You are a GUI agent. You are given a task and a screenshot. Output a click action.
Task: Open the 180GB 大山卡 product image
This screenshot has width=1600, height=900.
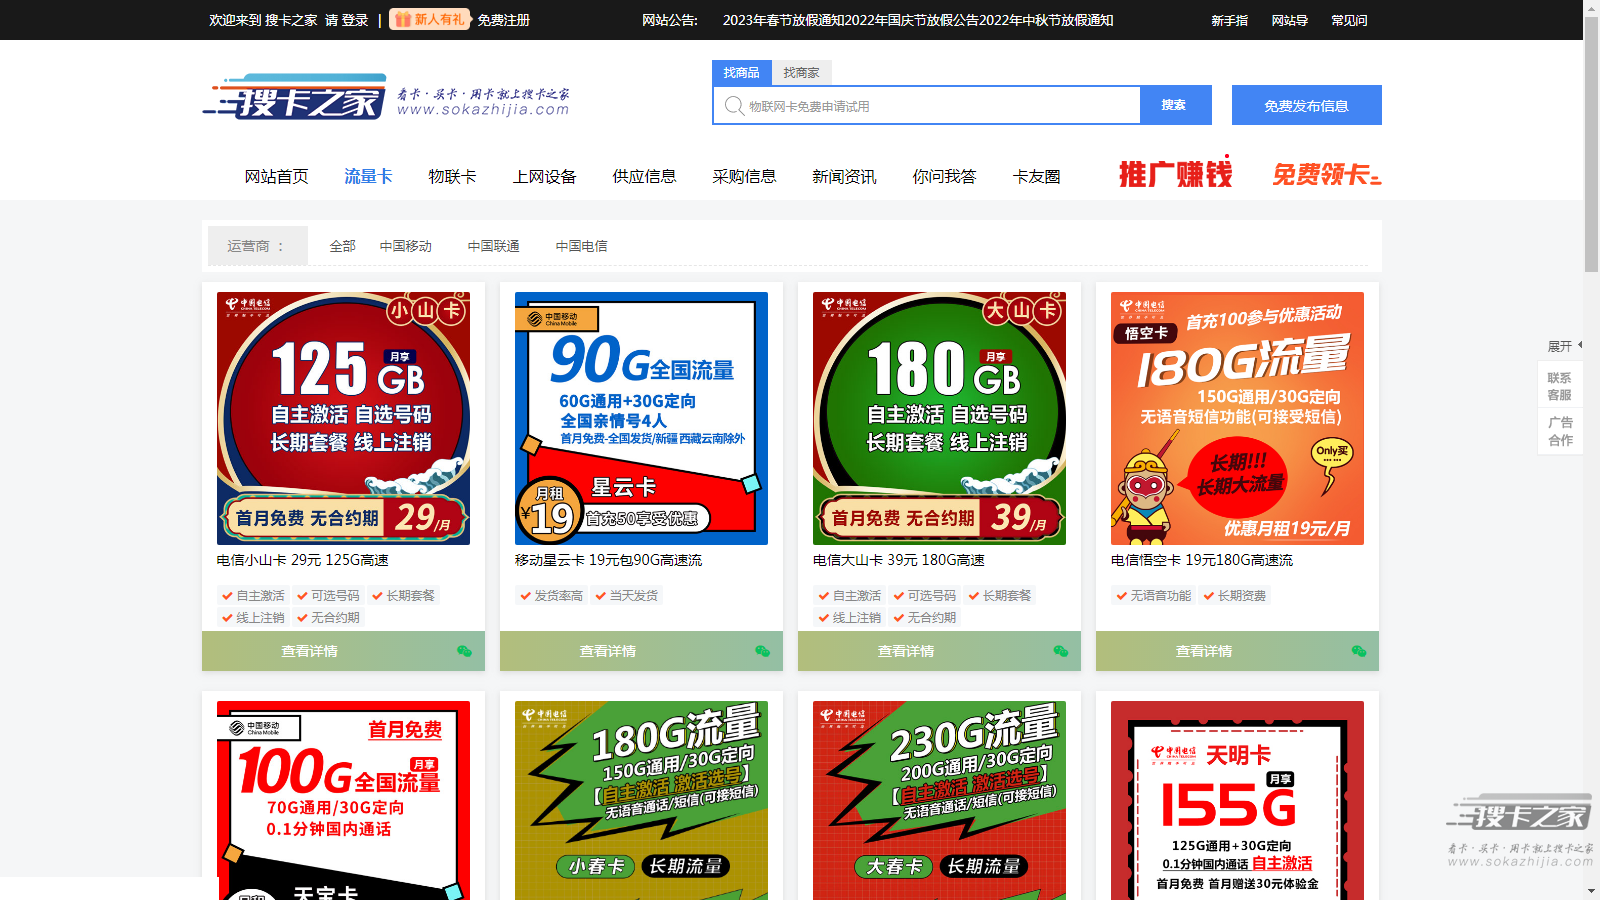(x=939, y=418)
